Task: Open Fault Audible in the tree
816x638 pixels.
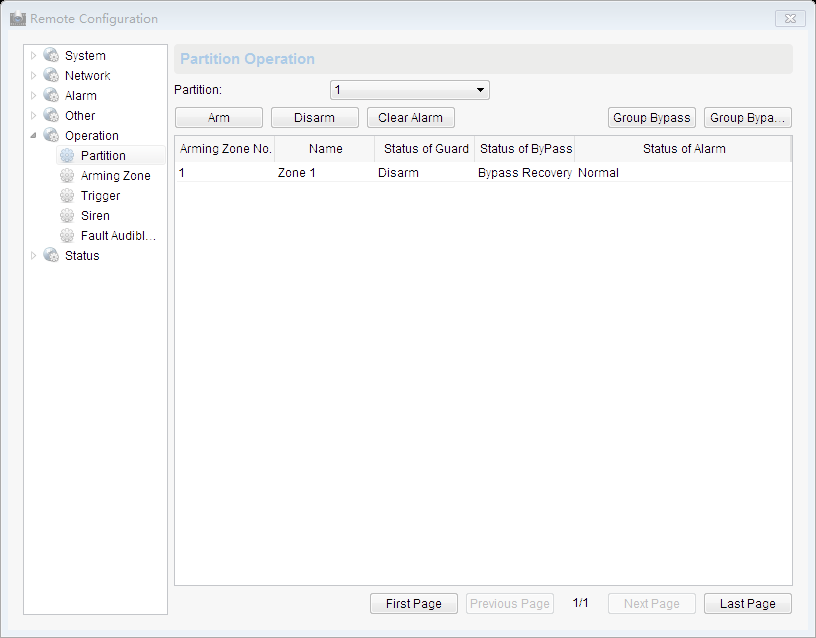Action: click(x=118, y=236)
